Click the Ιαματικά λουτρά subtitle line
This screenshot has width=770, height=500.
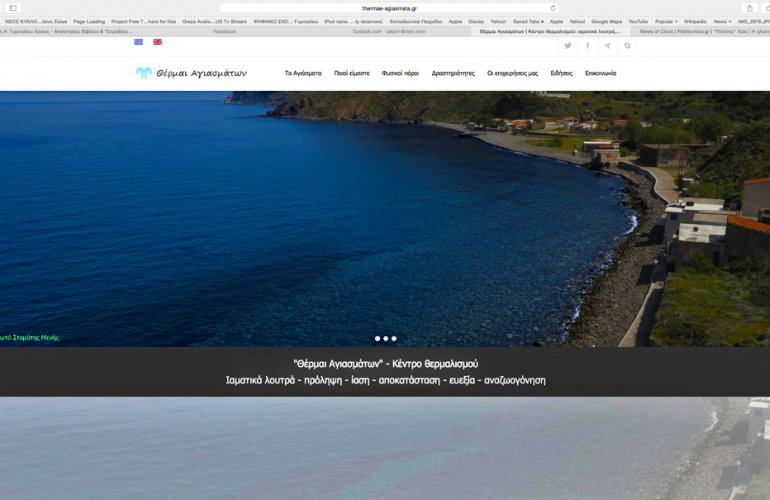coord(385,380)
